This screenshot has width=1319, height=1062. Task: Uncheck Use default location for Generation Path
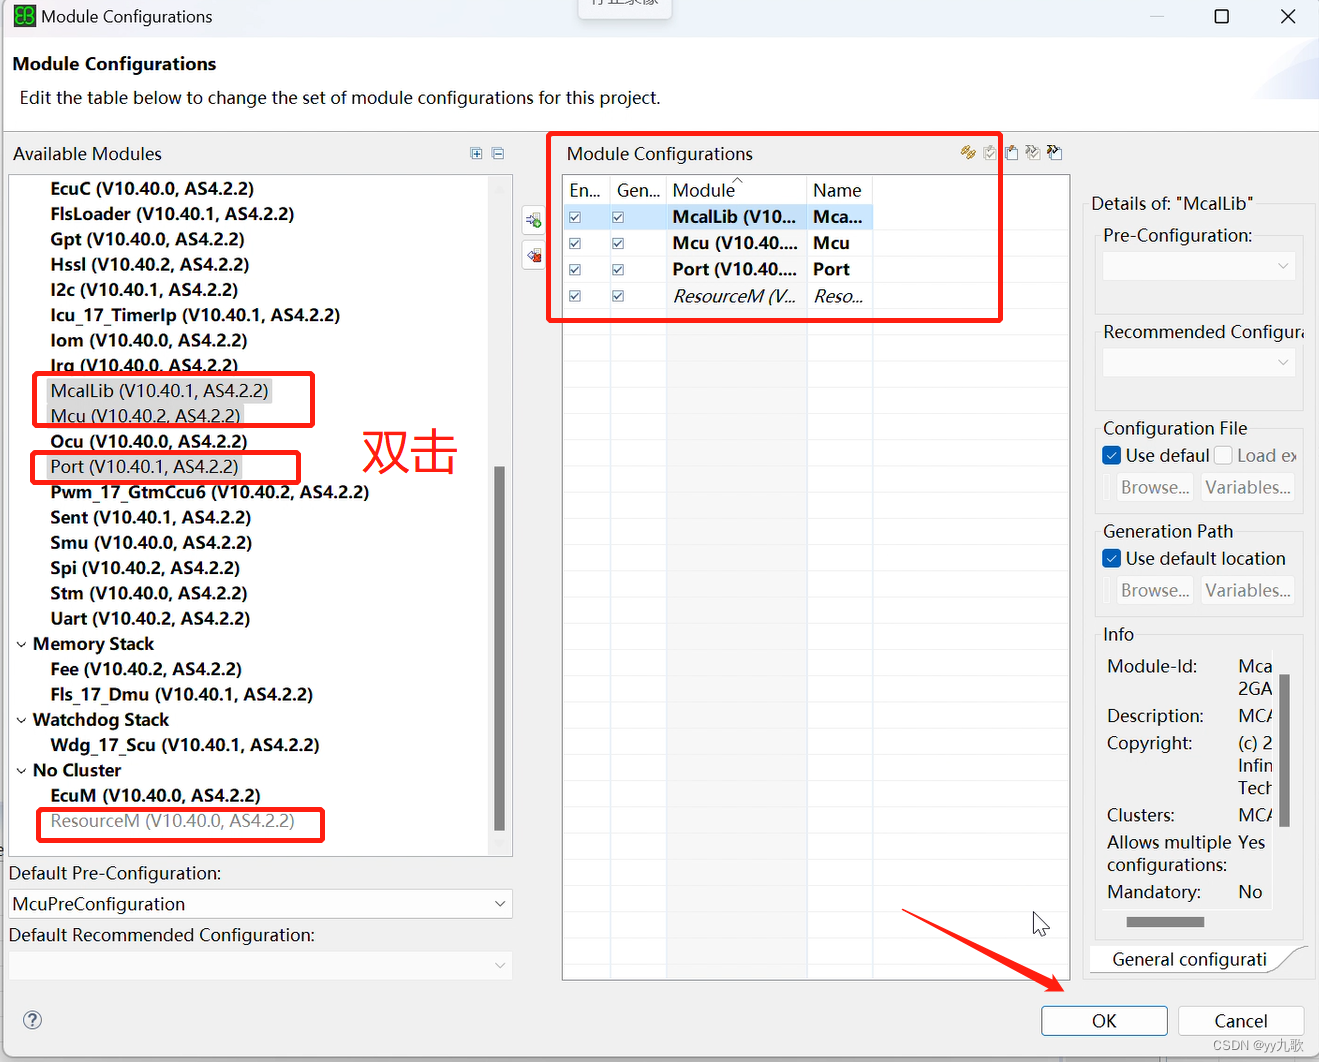(1112, 558)
